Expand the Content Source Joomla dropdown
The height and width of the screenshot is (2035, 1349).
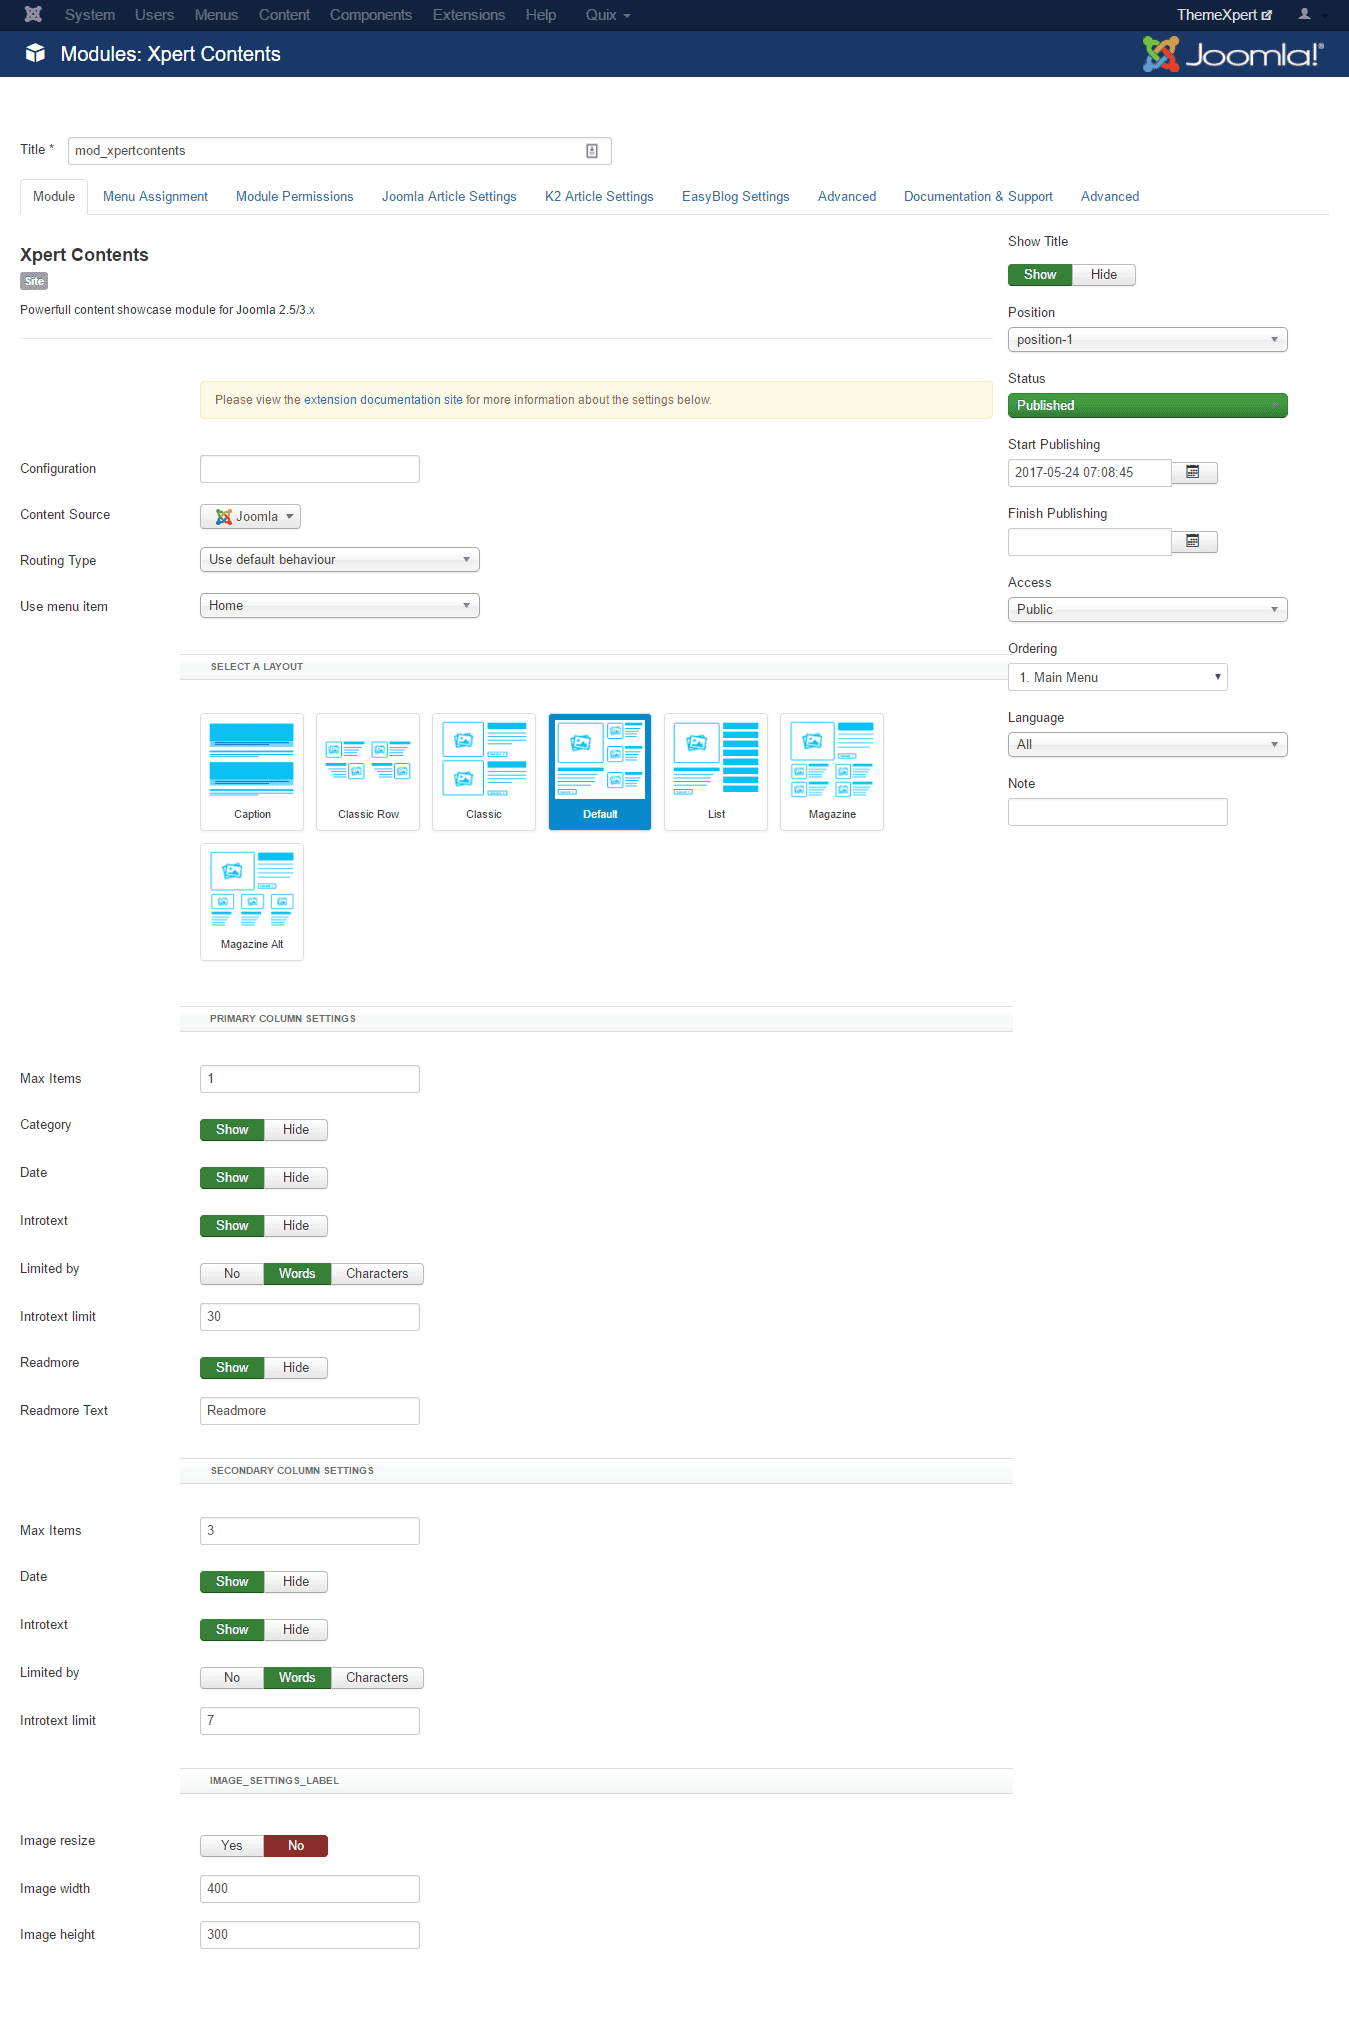251,517
